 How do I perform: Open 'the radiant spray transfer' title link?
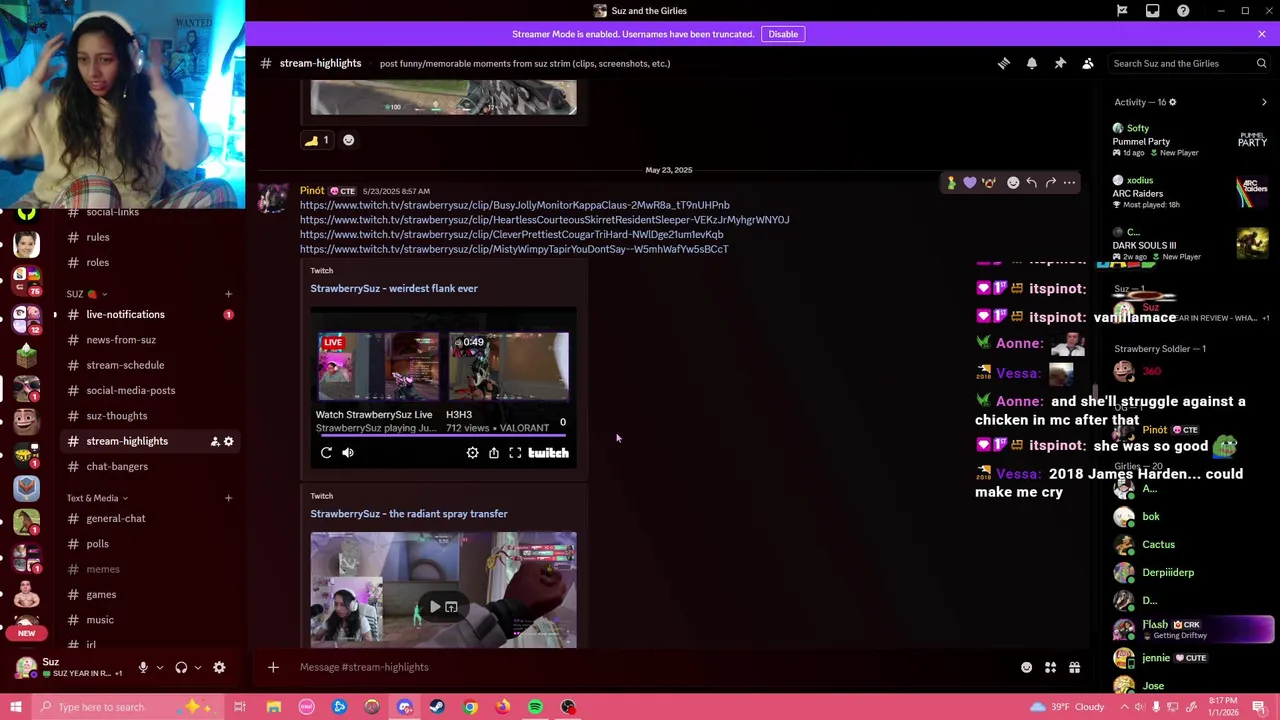[409, 514]
